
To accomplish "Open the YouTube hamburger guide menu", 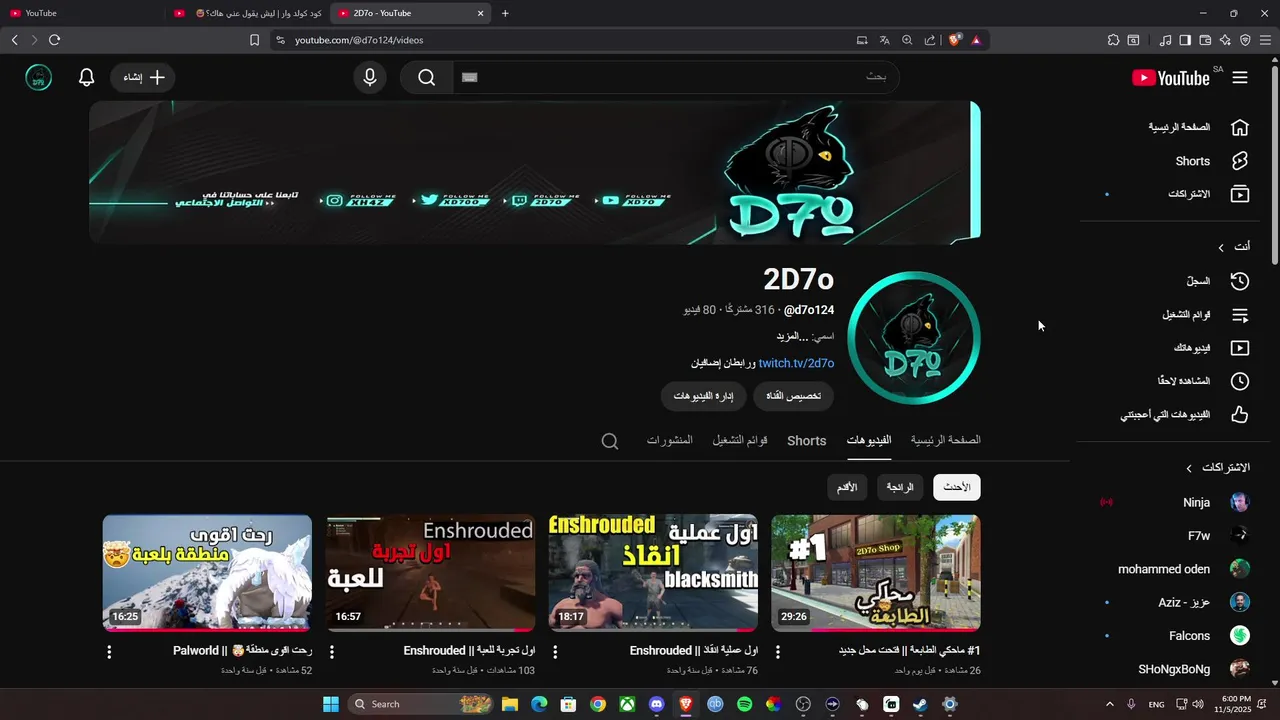I will [x=1240, y=77].
